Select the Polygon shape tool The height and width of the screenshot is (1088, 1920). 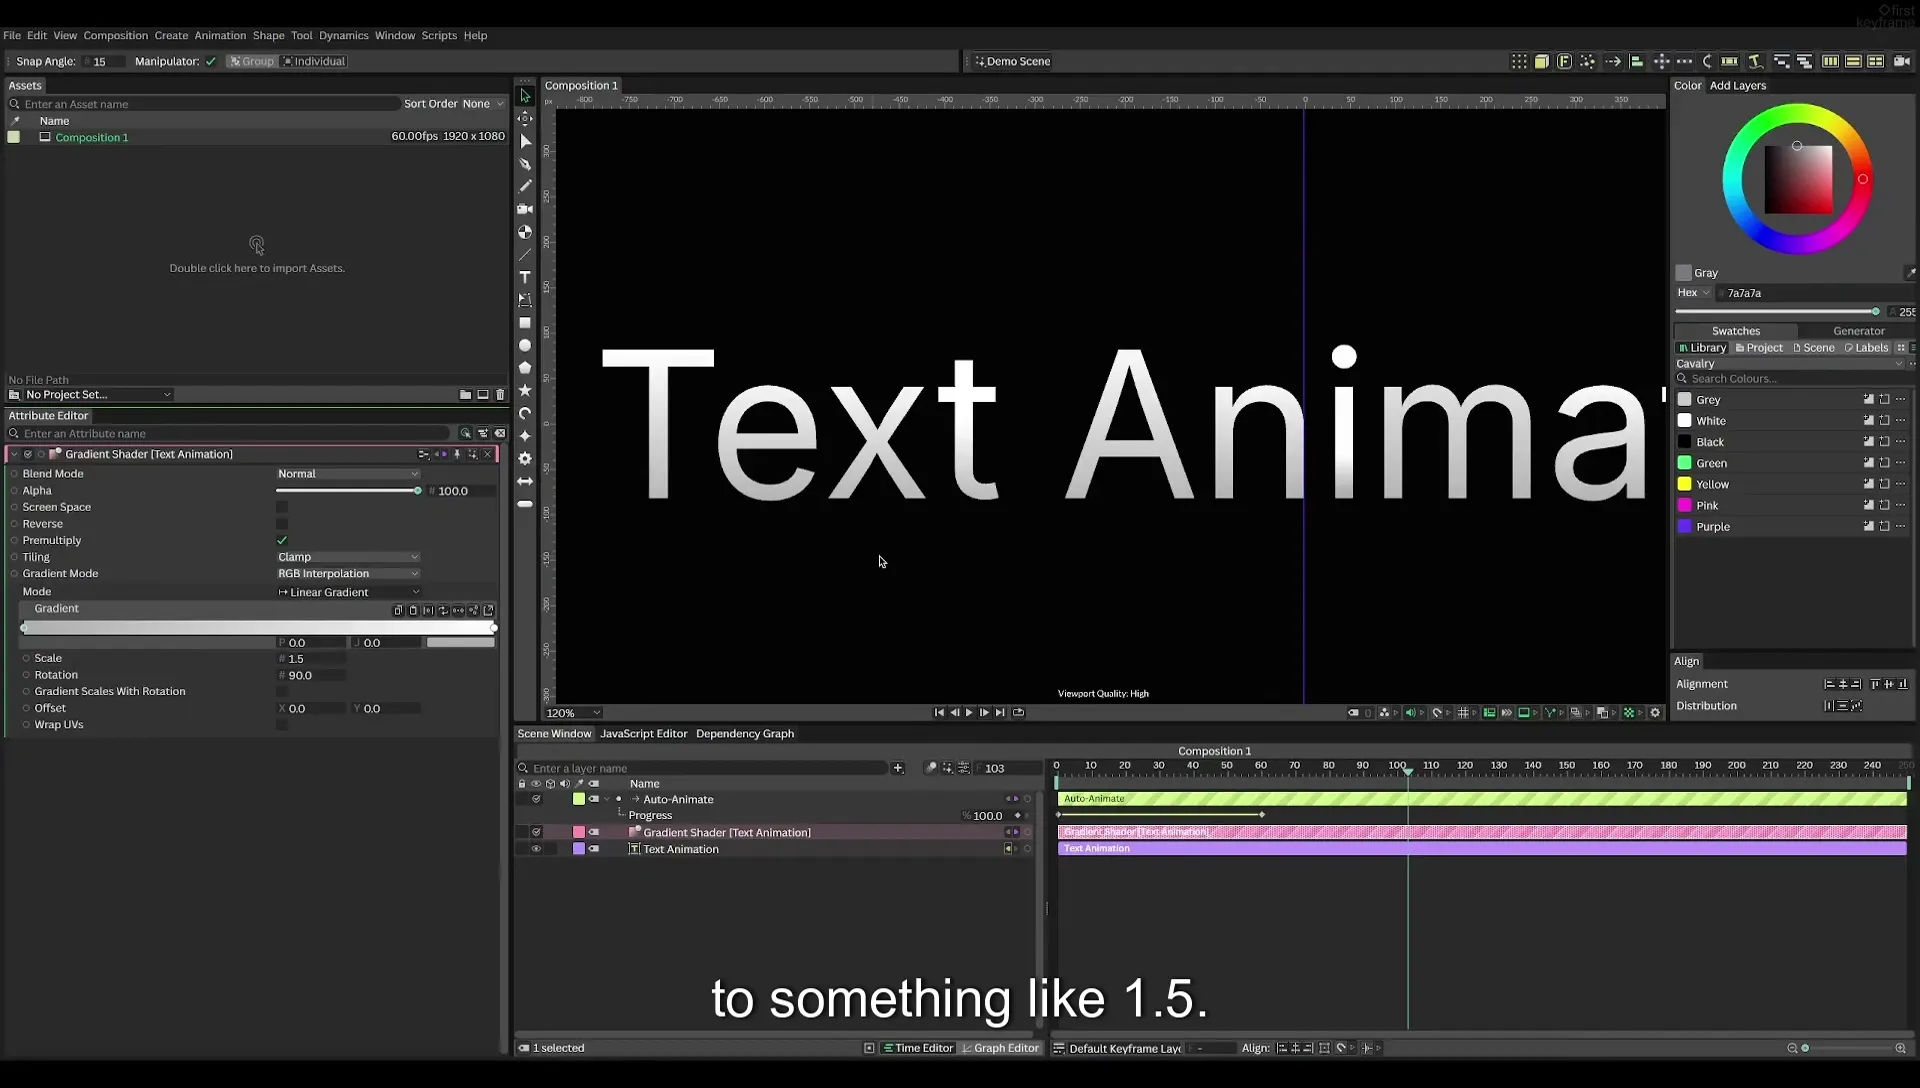pyautogui.click(x=525, y=368)
